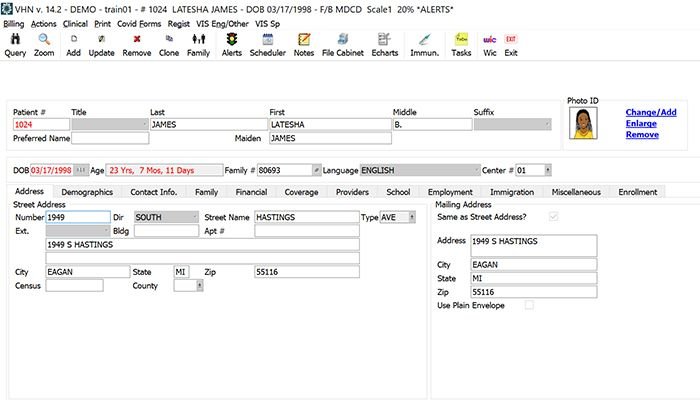
Task: Switch to the Demographics tab
Action: (x=87, y=191)
